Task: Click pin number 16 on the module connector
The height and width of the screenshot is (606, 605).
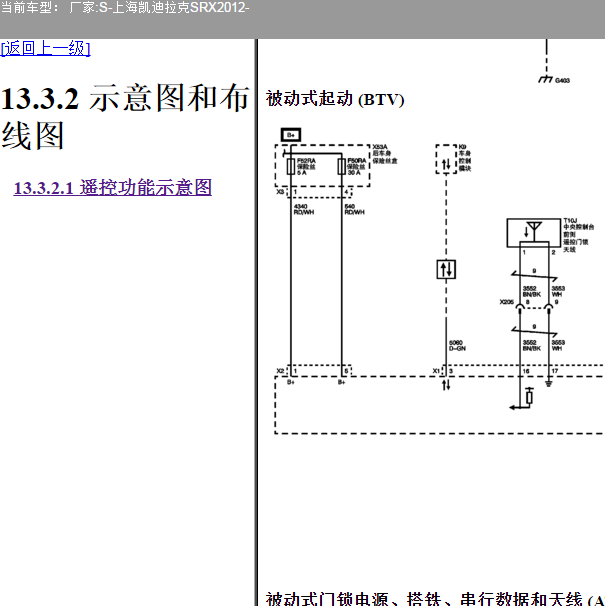Action: pos(526,371)
